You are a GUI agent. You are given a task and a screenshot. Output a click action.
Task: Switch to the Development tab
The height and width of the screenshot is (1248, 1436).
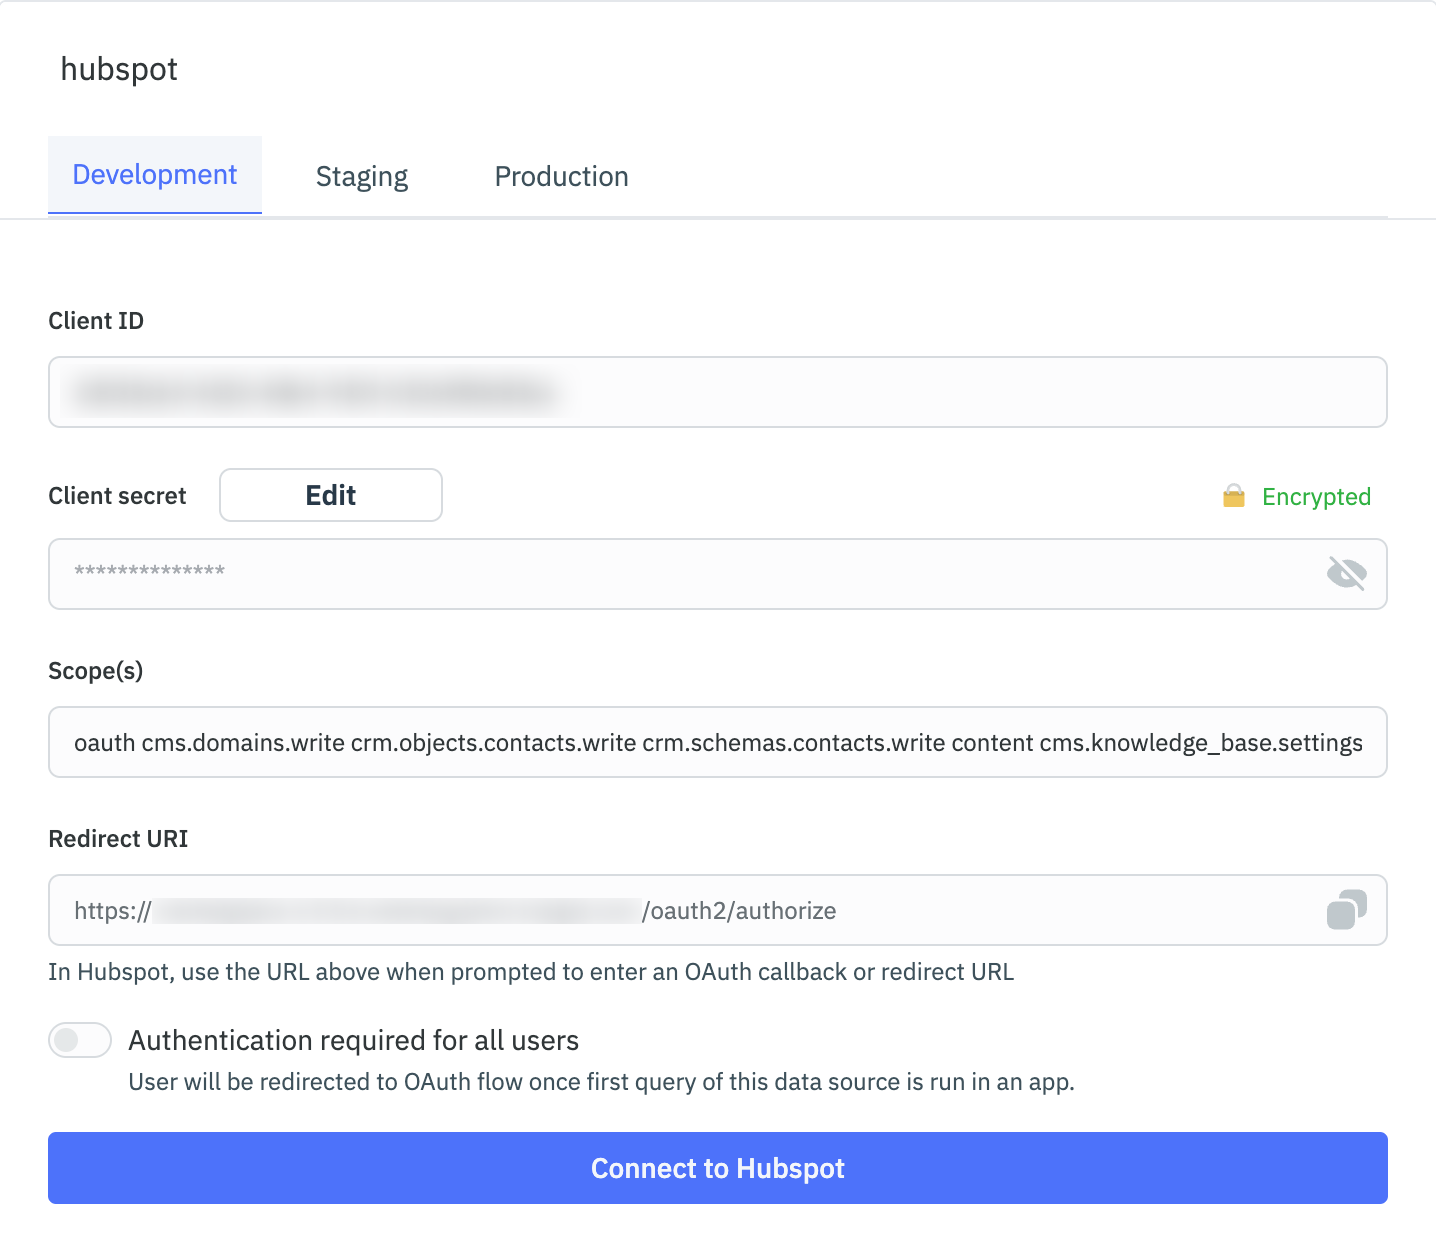[x=155, y=175]
